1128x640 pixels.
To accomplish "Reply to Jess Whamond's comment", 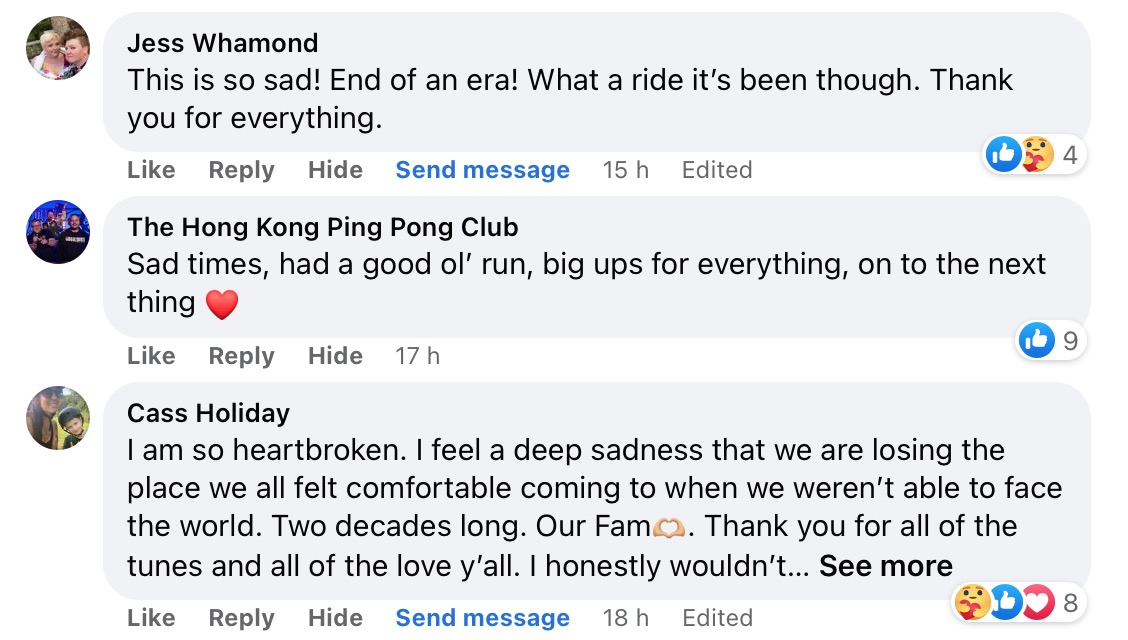I will (241, 170).
